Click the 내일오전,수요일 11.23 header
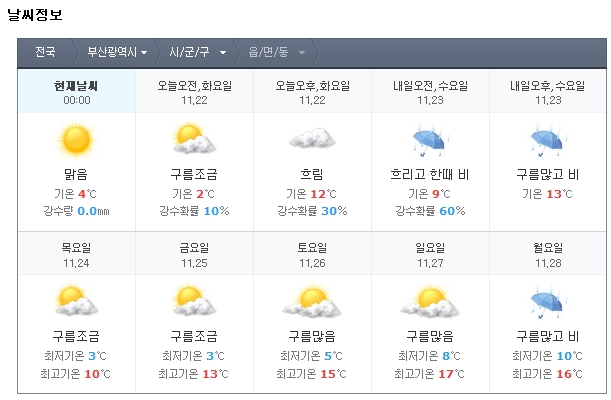Screen dimensions: 611x400 (x=430, y=92)
